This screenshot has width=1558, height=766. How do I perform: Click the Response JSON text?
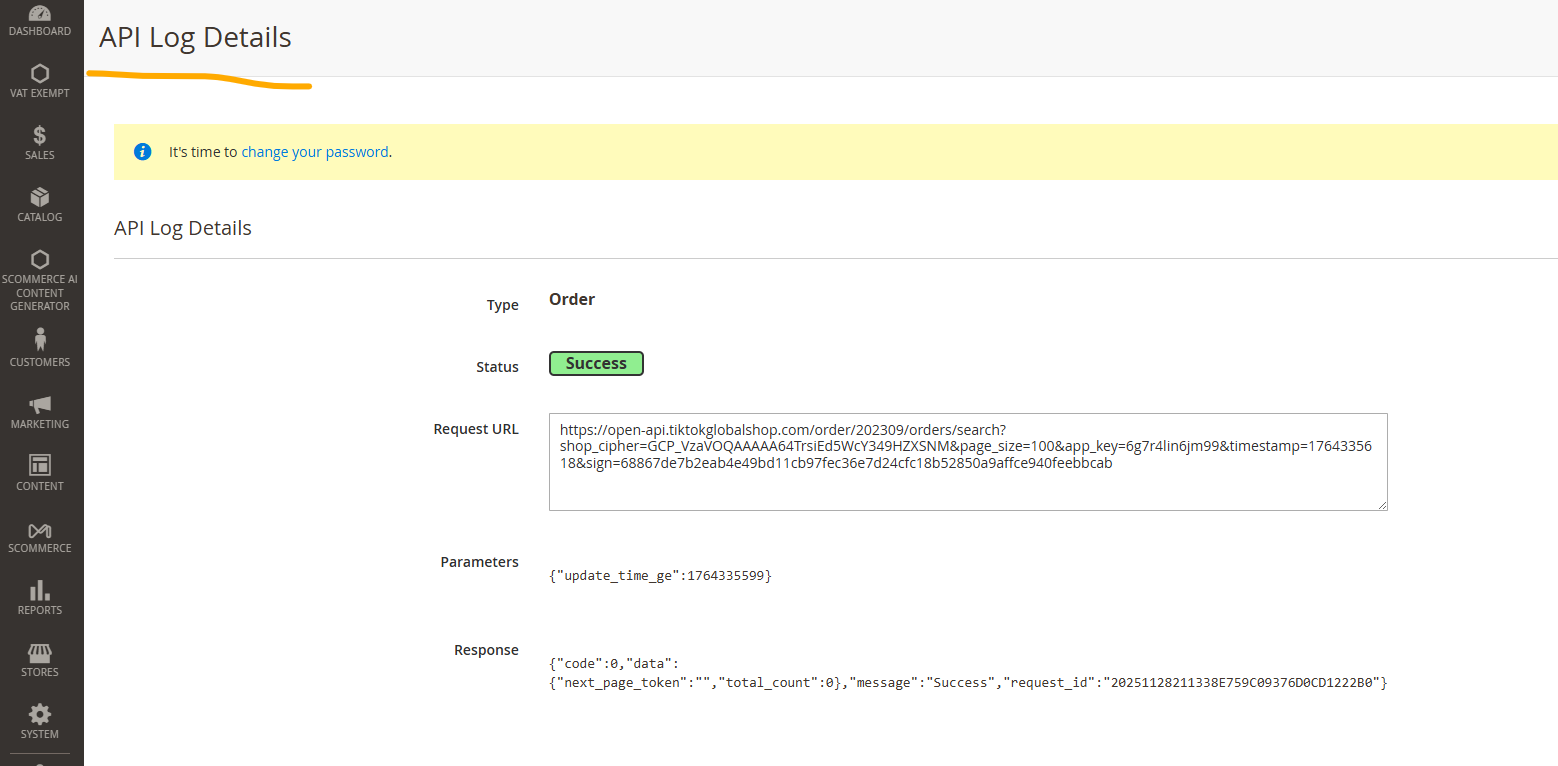click(967, 673)
